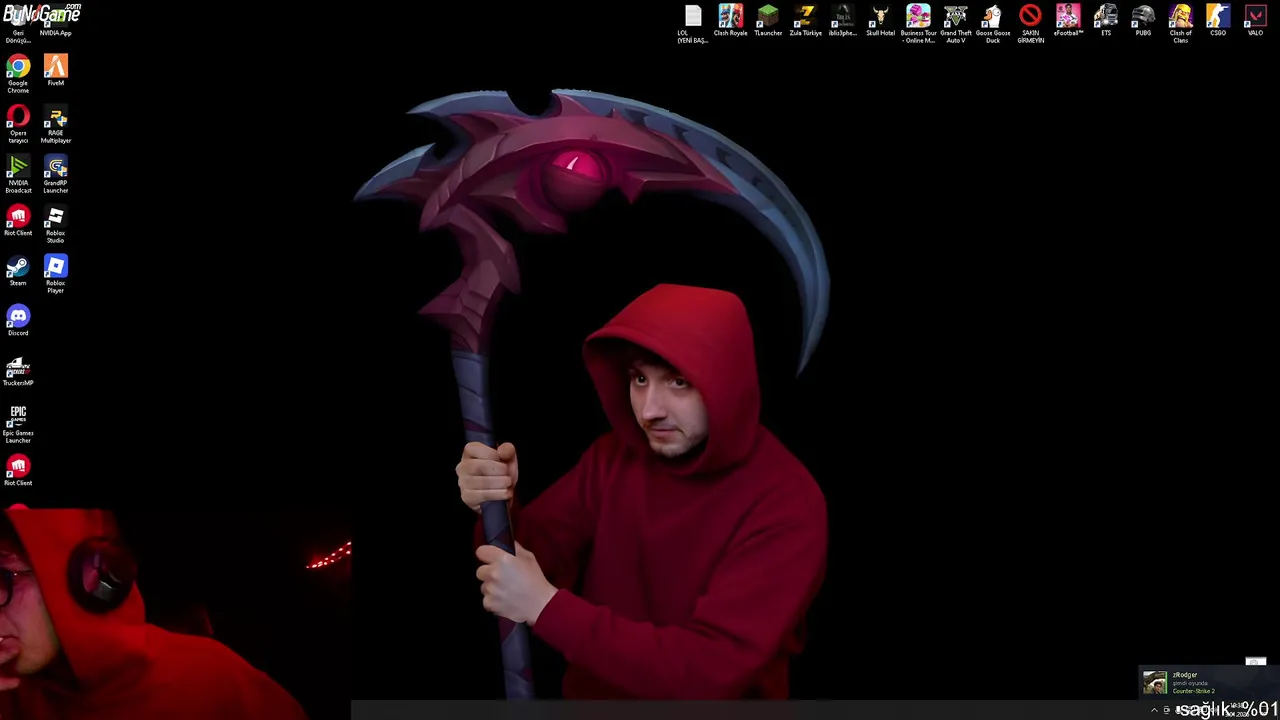Select the Epic Games Launcher shortcut
1280x720 pixels.
pyautogui.click(x=18, y=425)
